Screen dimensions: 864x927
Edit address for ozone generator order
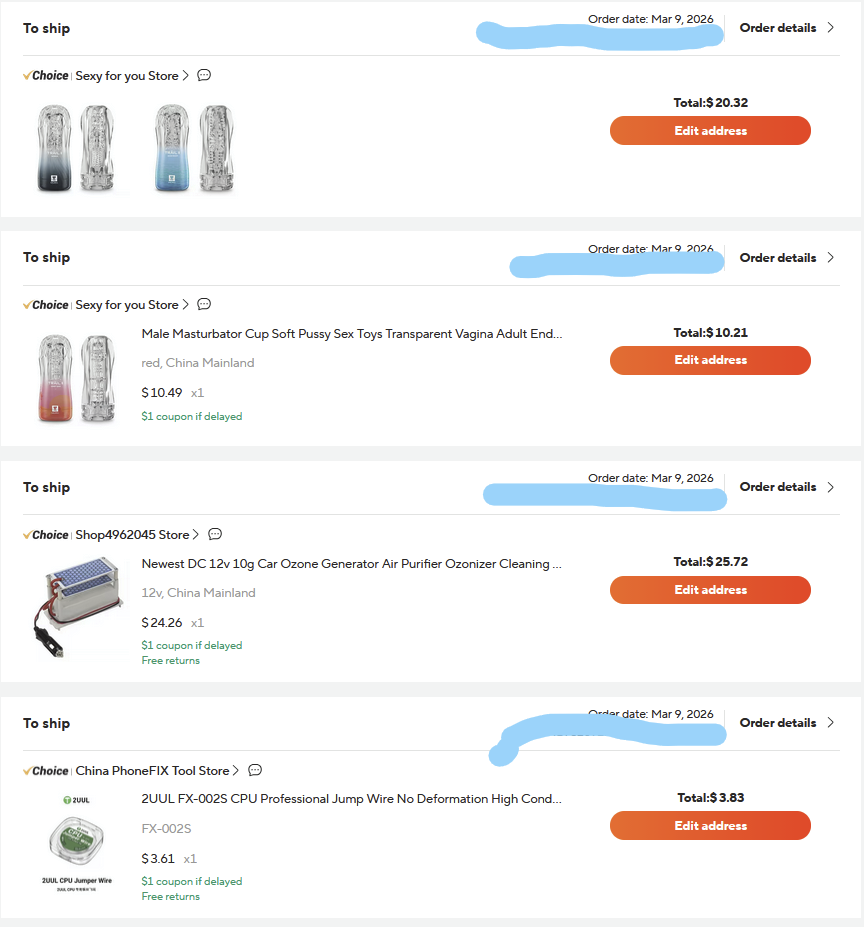click(710, 590)
